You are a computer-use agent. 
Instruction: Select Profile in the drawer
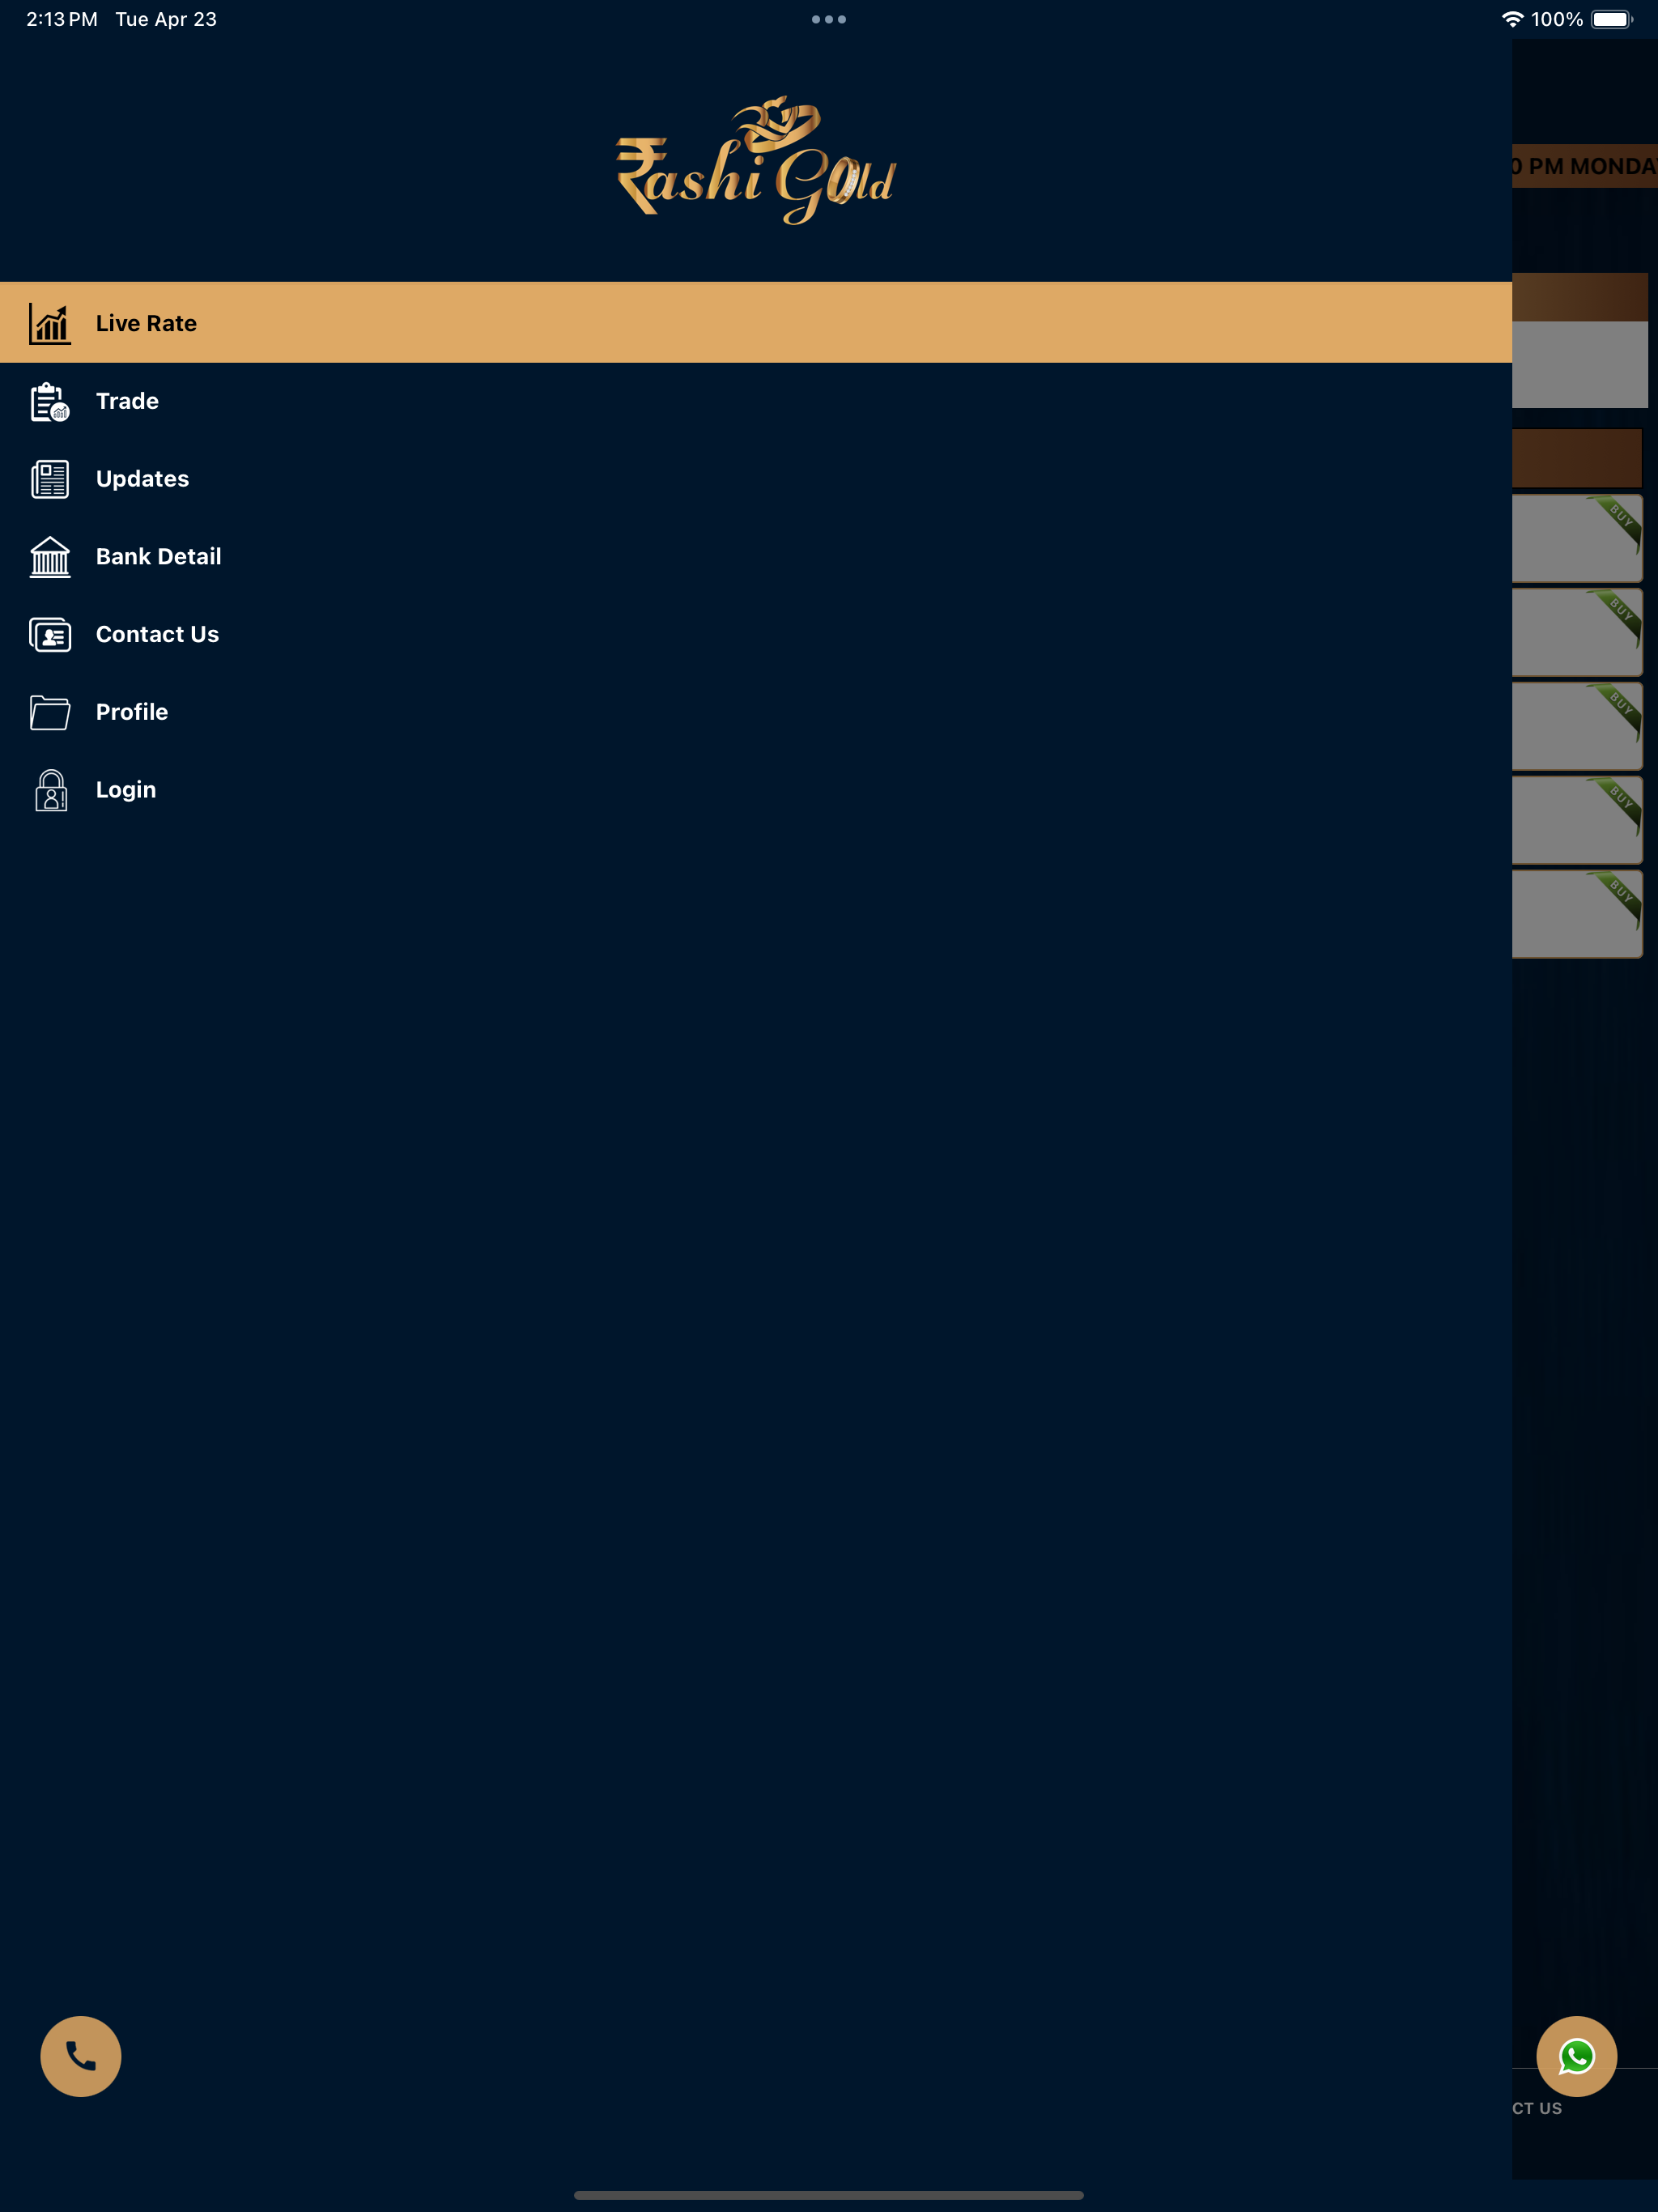755,712
